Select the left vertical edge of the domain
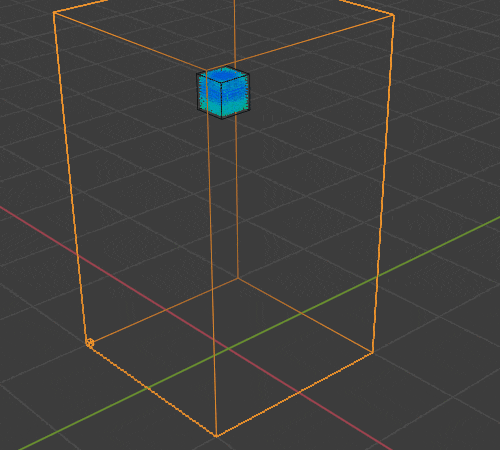Viewport: 500px width, 450px height. [x=71, y=177]
